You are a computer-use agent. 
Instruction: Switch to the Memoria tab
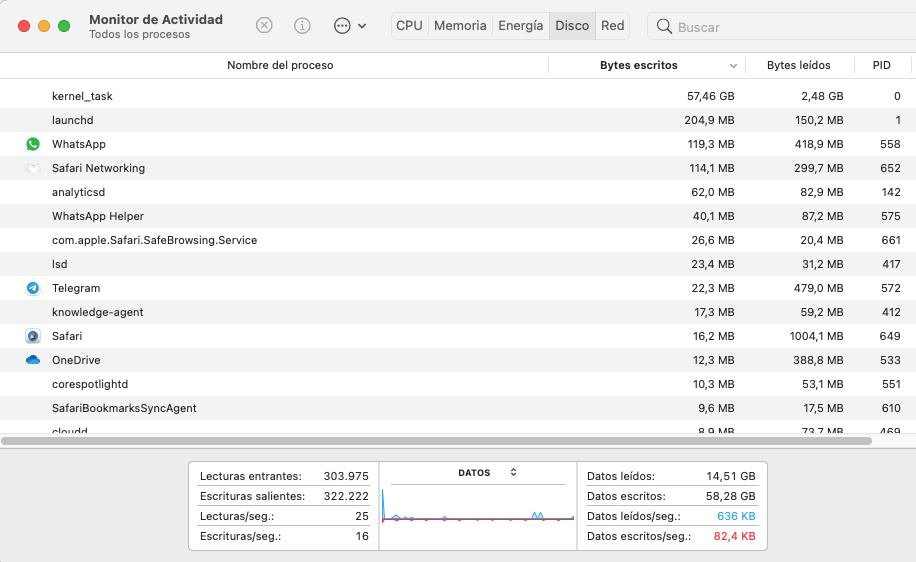[460, 26]
